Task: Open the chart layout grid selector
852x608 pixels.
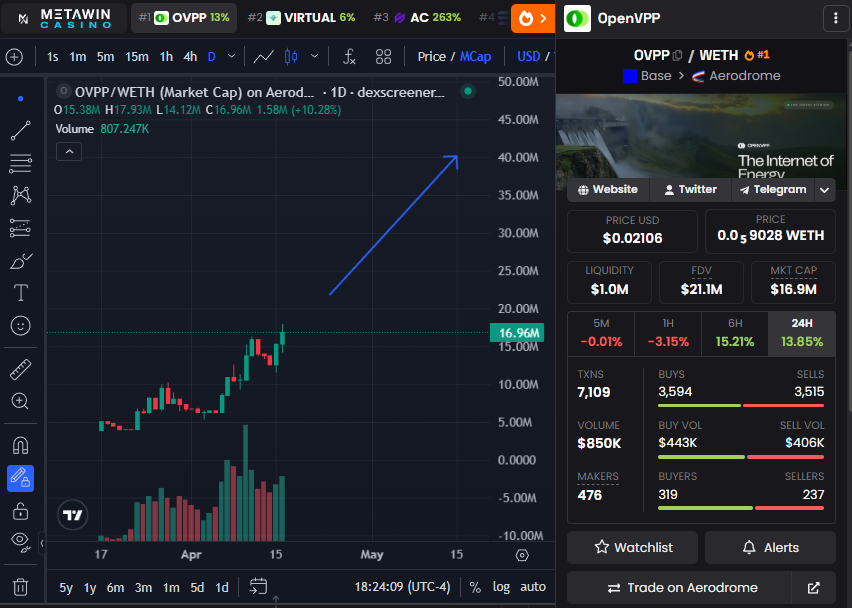Action: 384,57
